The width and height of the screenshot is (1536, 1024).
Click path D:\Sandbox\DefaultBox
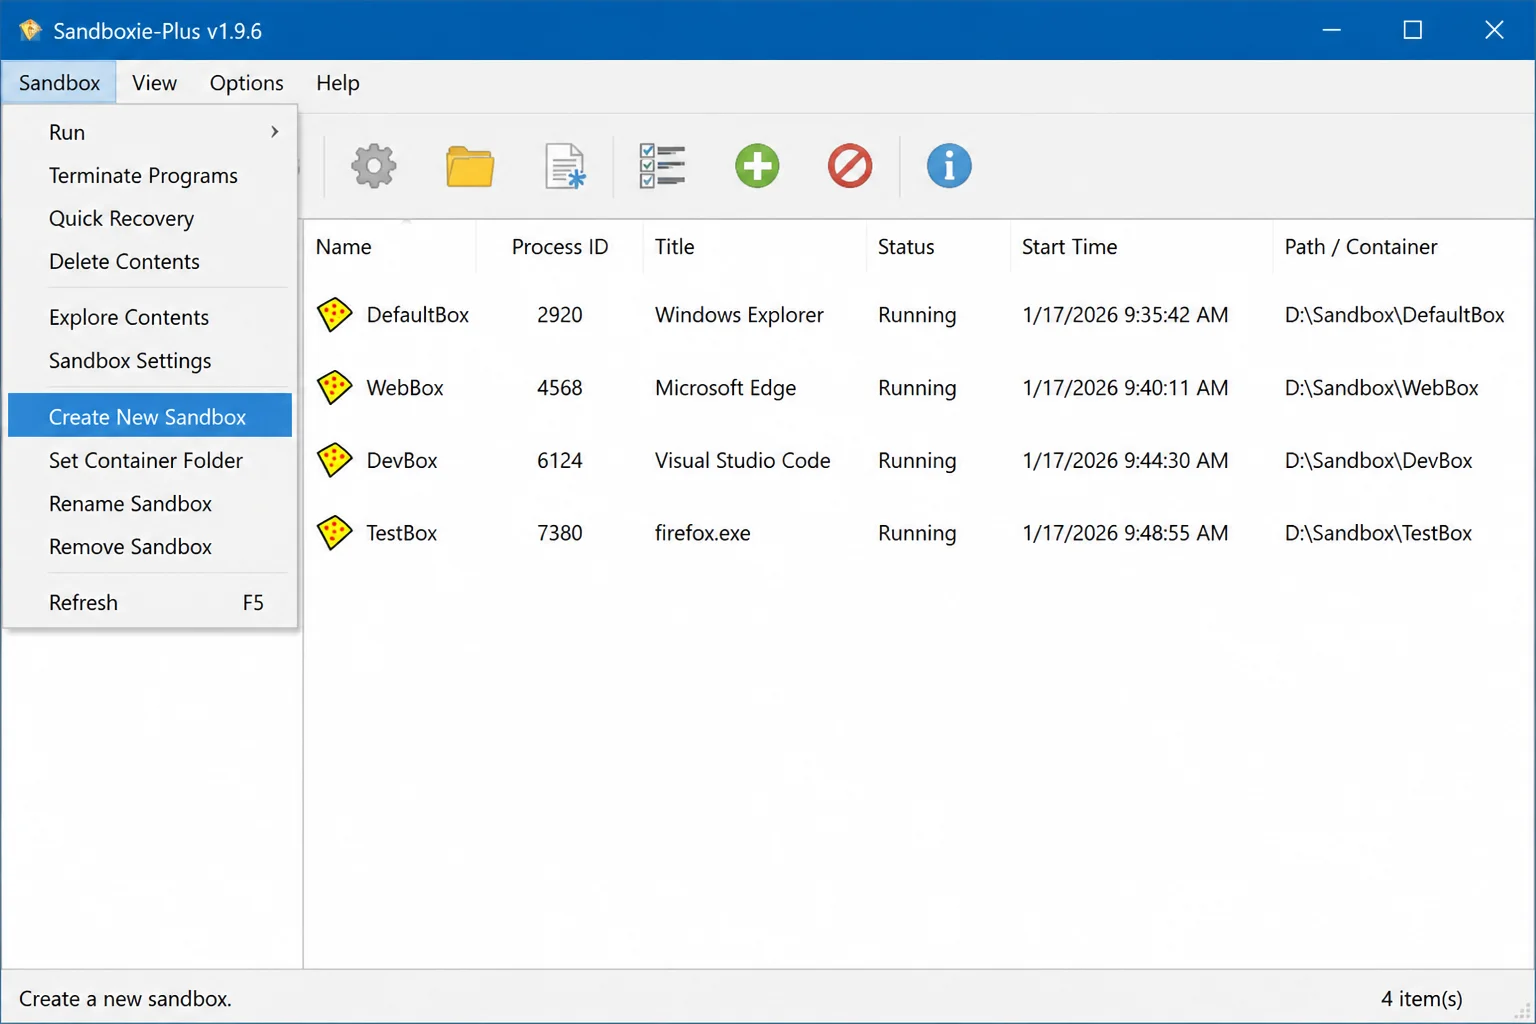[x=1394, y=315]
